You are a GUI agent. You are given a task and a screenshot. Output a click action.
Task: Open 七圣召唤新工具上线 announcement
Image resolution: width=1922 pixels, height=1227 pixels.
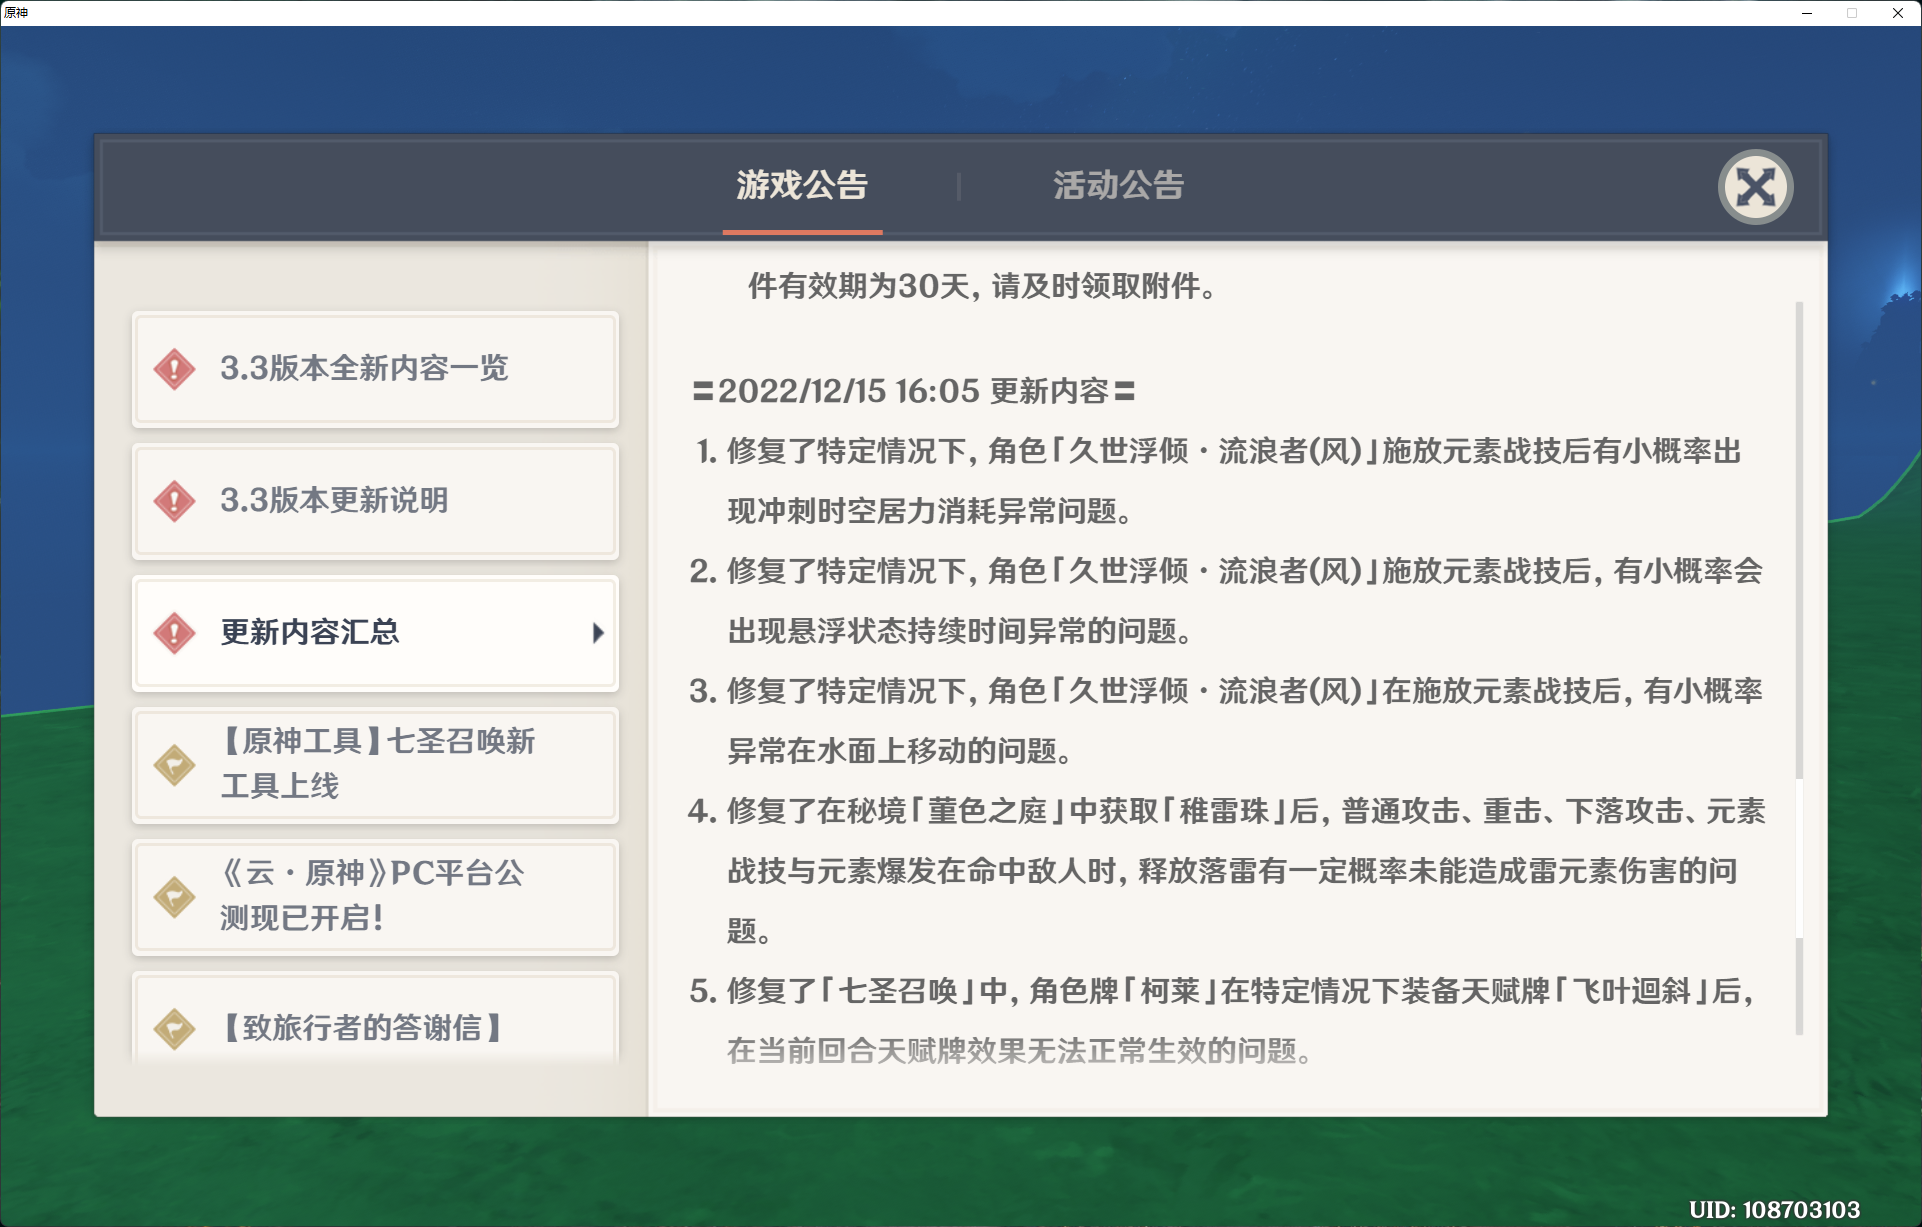376,765
